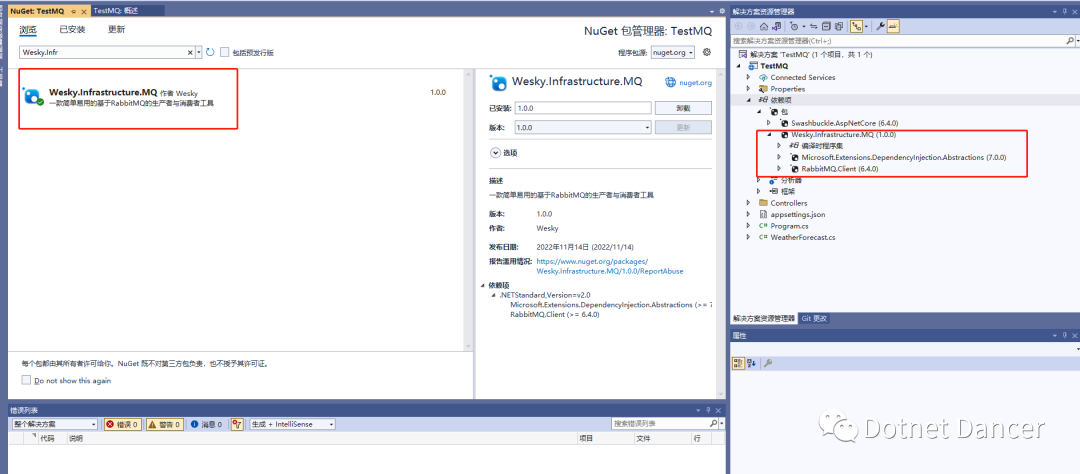Screen dimensions: 1080x474
Task: Open properties wrench icon in Solution Explorer toolbar
Action: 880,26
